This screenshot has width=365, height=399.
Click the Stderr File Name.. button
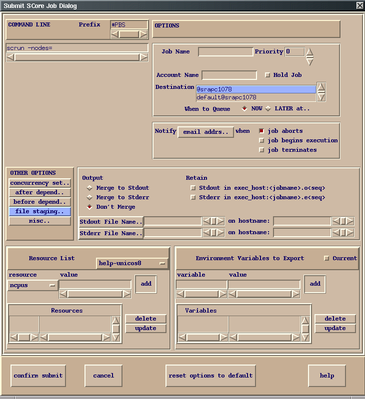tap(111, 233)
